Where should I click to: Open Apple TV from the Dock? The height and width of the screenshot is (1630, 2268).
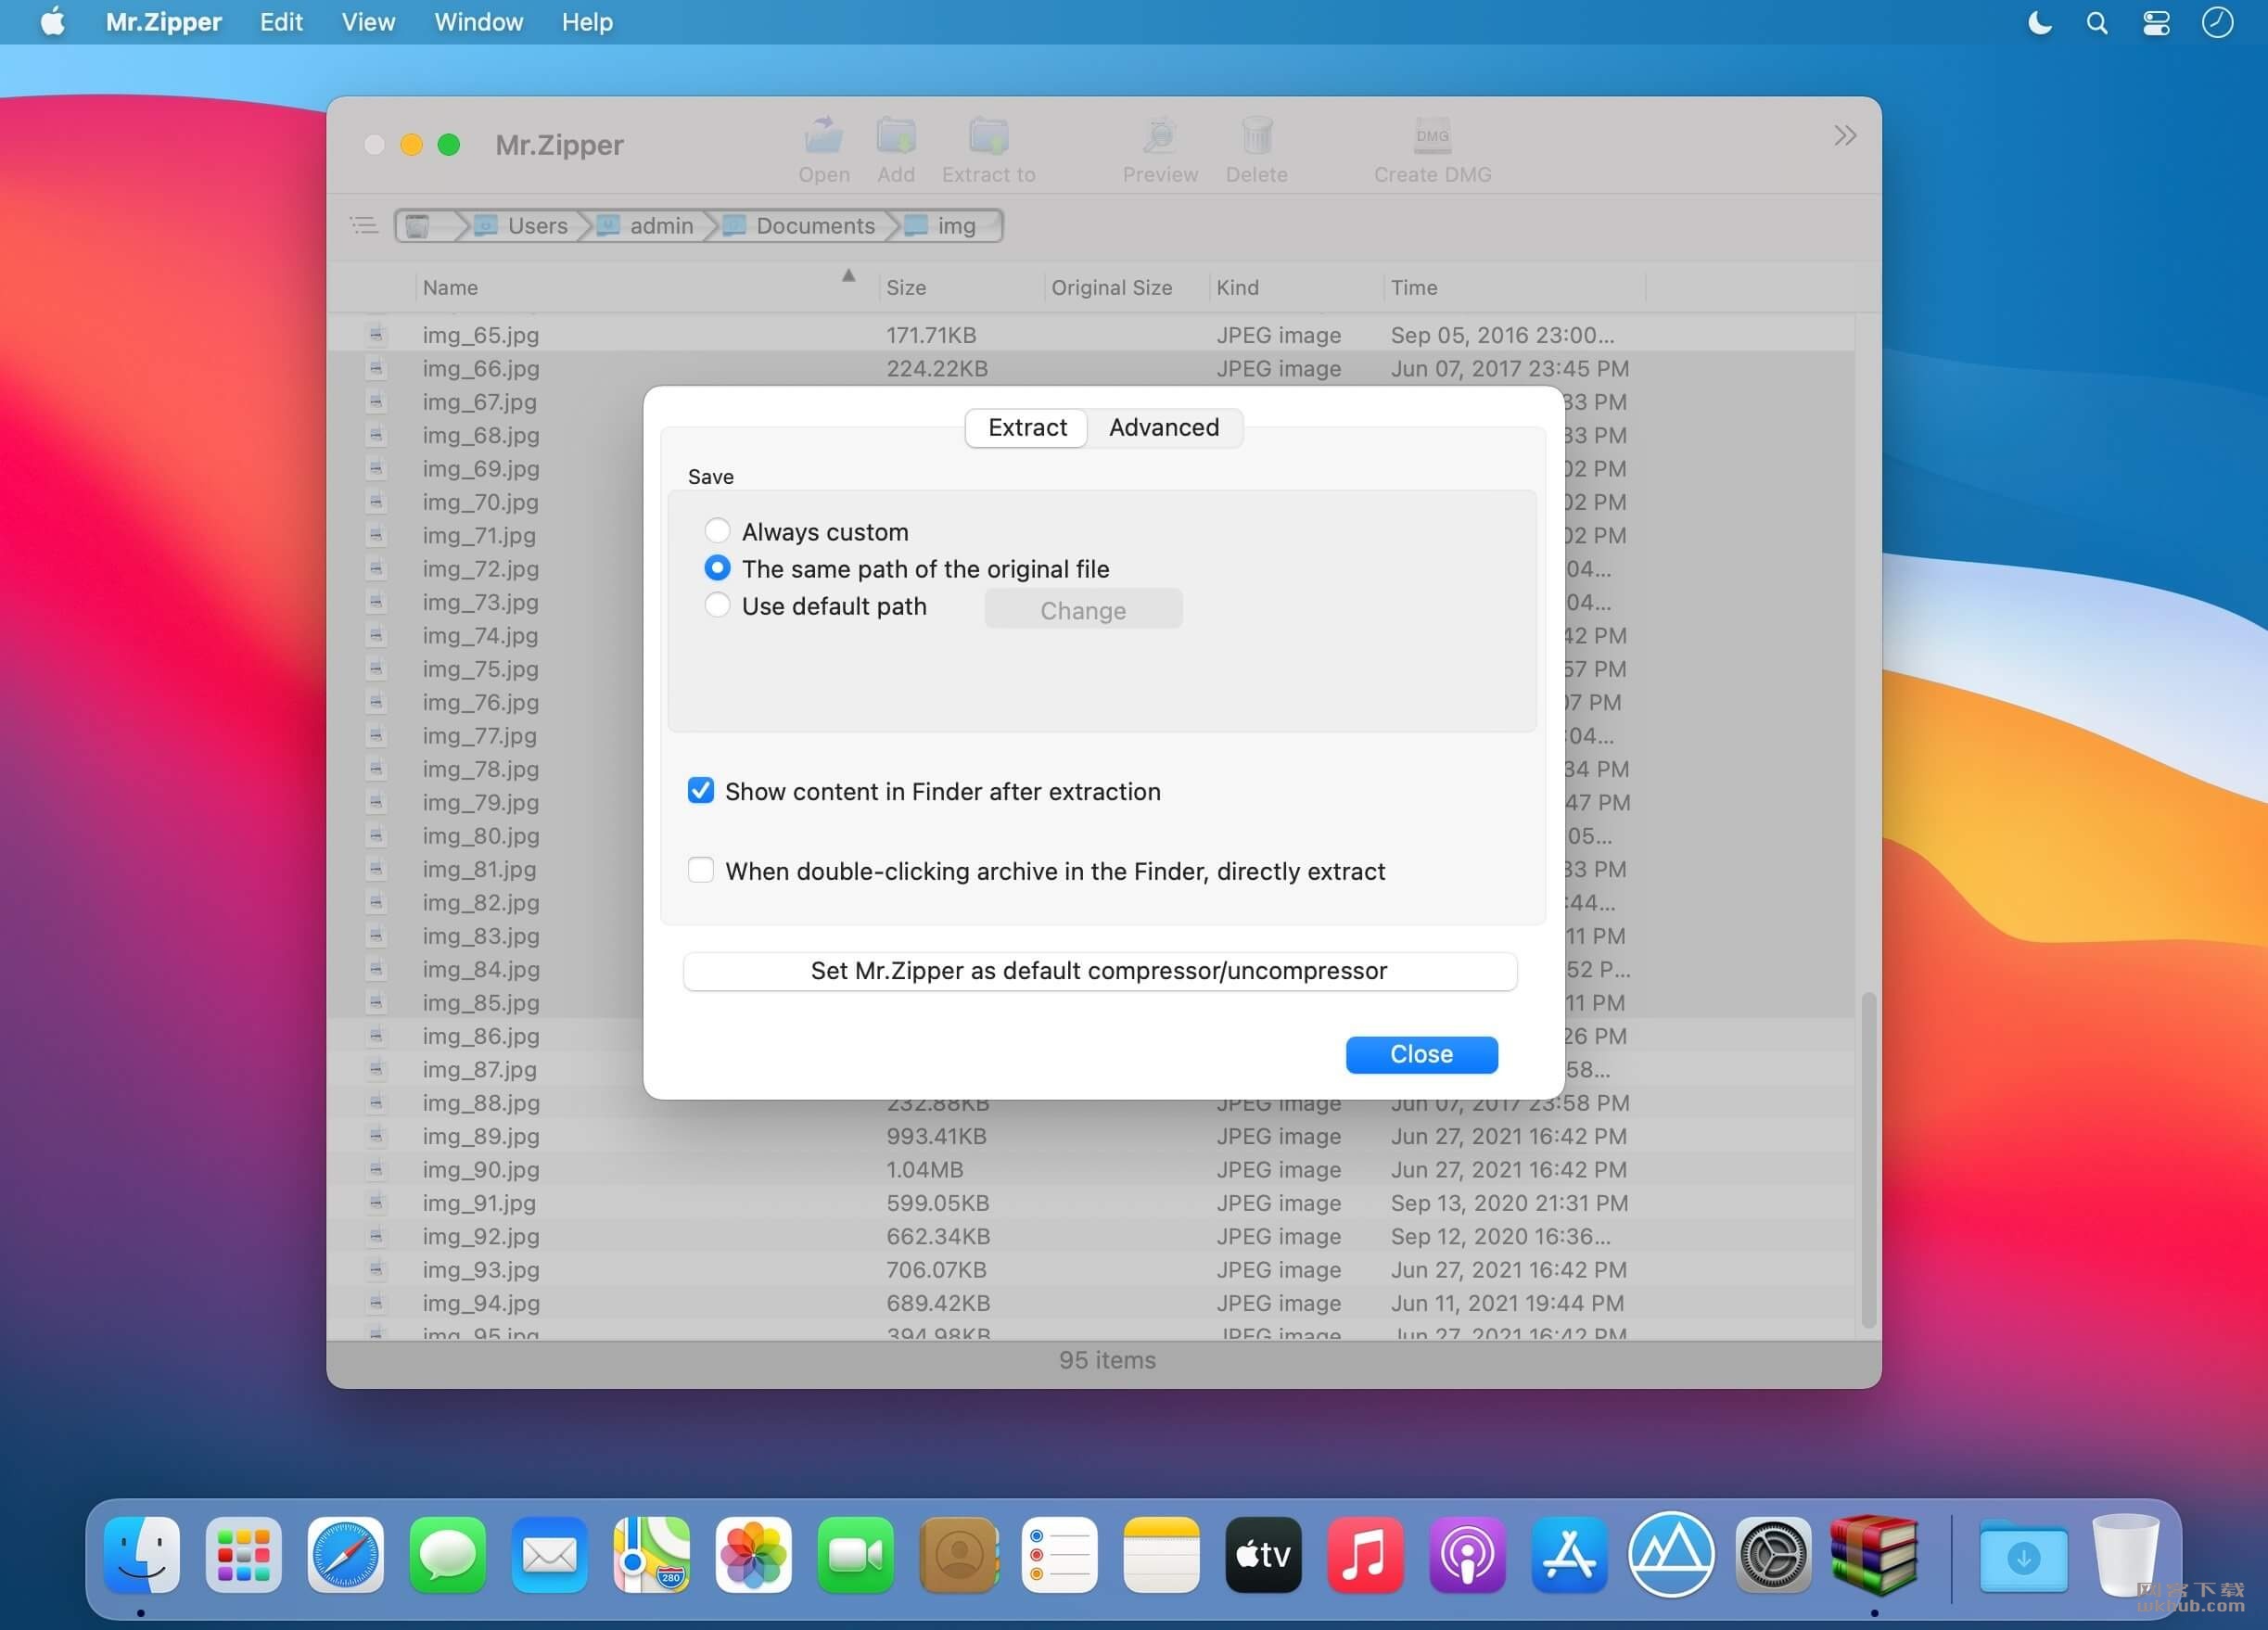pos(1264,1555)
